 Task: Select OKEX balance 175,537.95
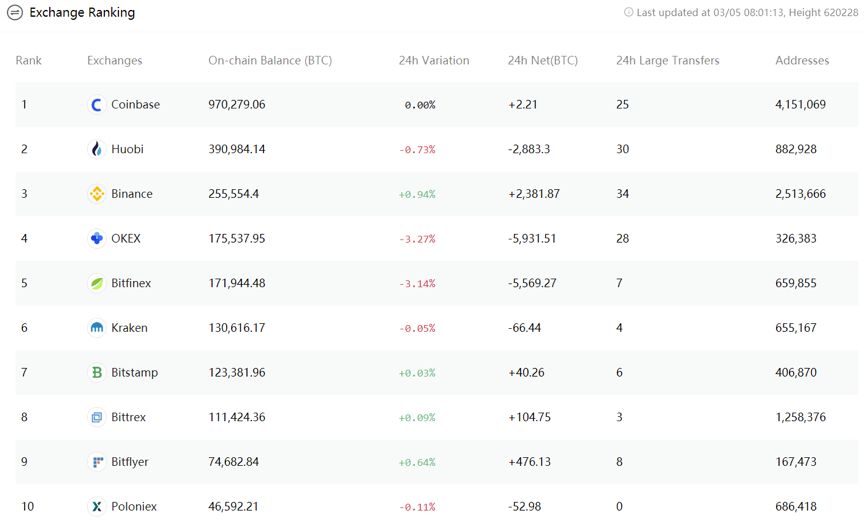pyautogui.click(x=237, y=238)
